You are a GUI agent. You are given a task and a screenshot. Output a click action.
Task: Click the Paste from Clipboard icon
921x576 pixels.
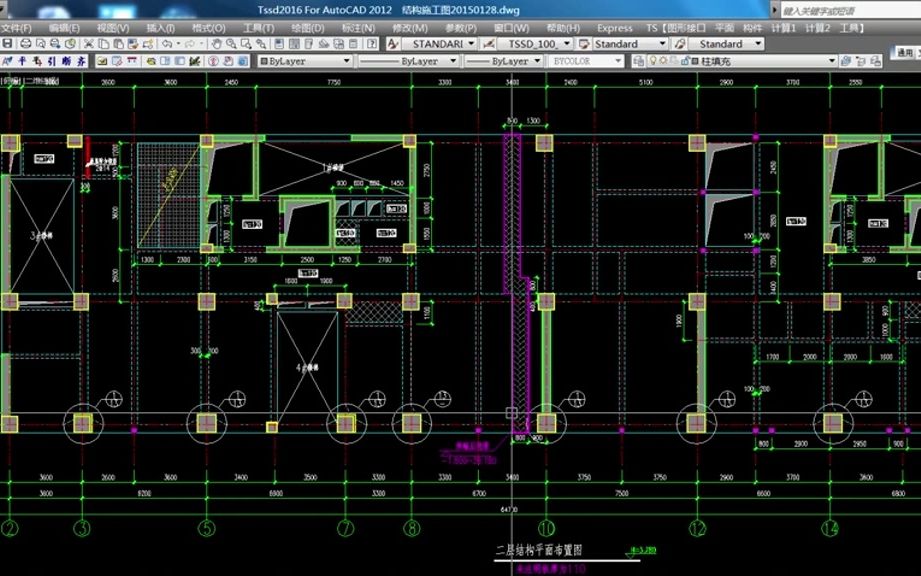tap(120, 45)
